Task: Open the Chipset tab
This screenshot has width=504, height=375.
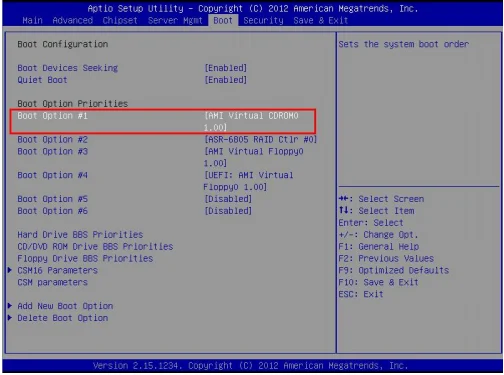Action: pos(120,20)
